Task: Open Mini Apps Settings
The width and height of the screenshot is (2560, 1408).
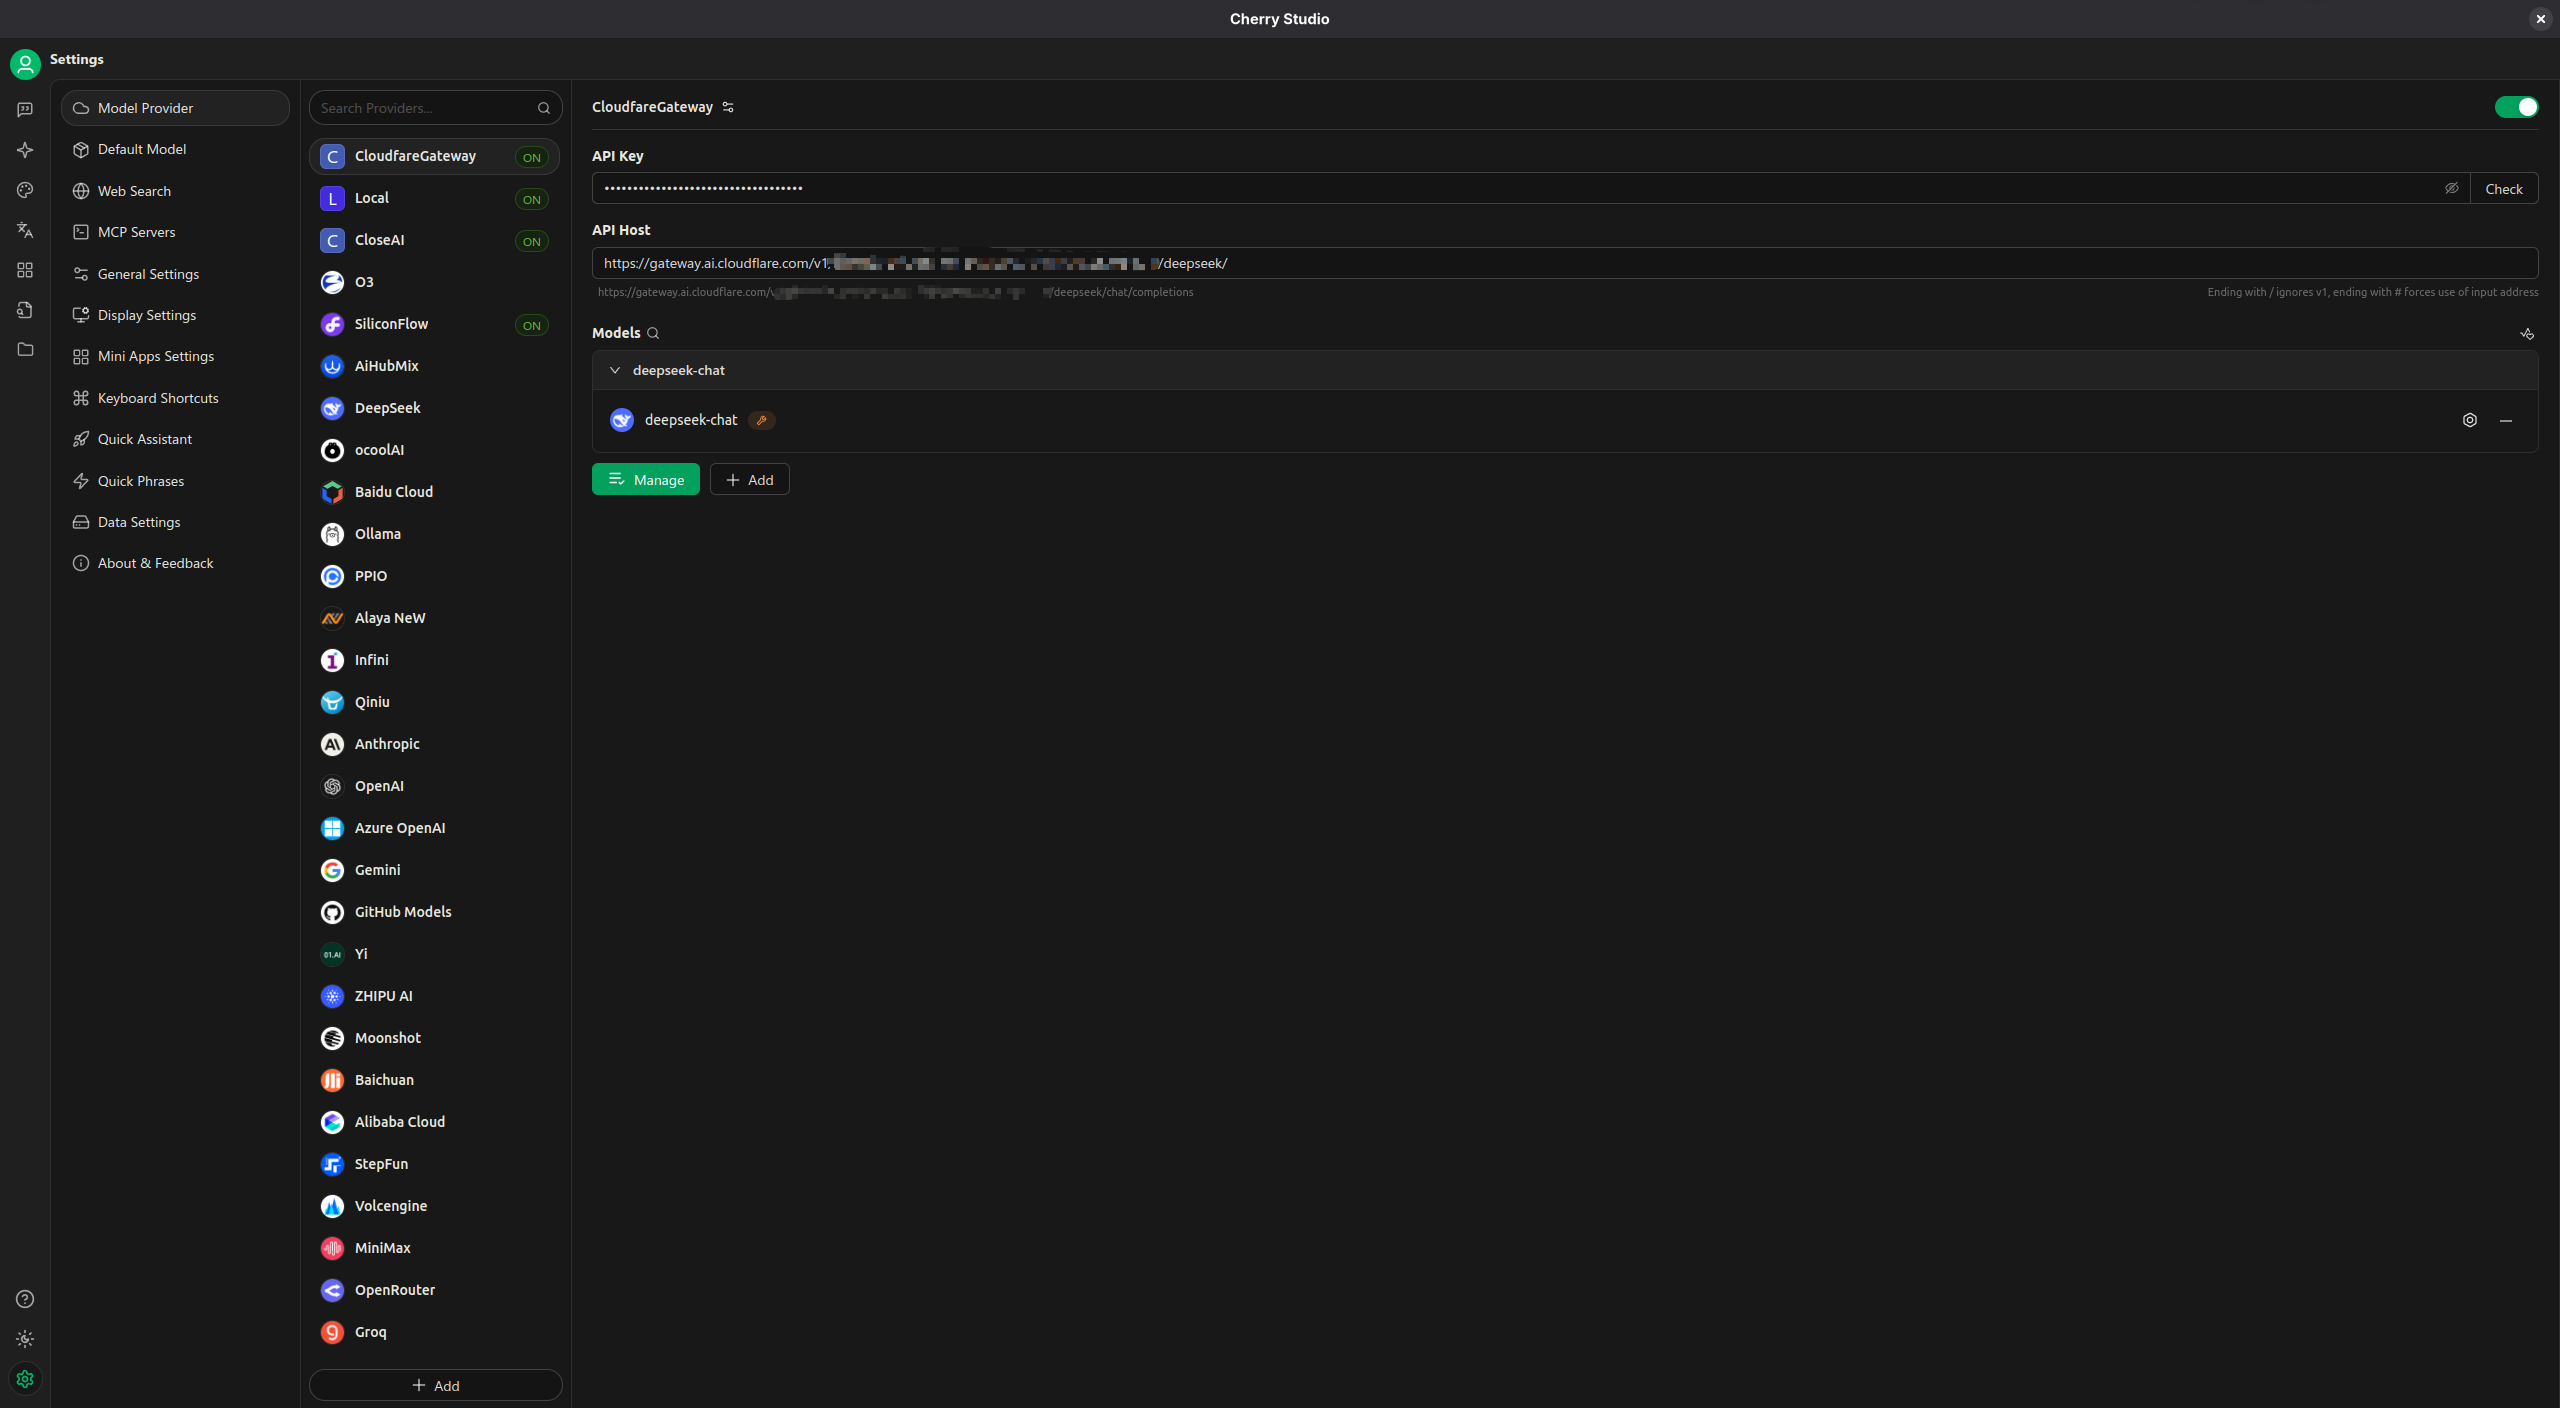Action: (175, 356)
